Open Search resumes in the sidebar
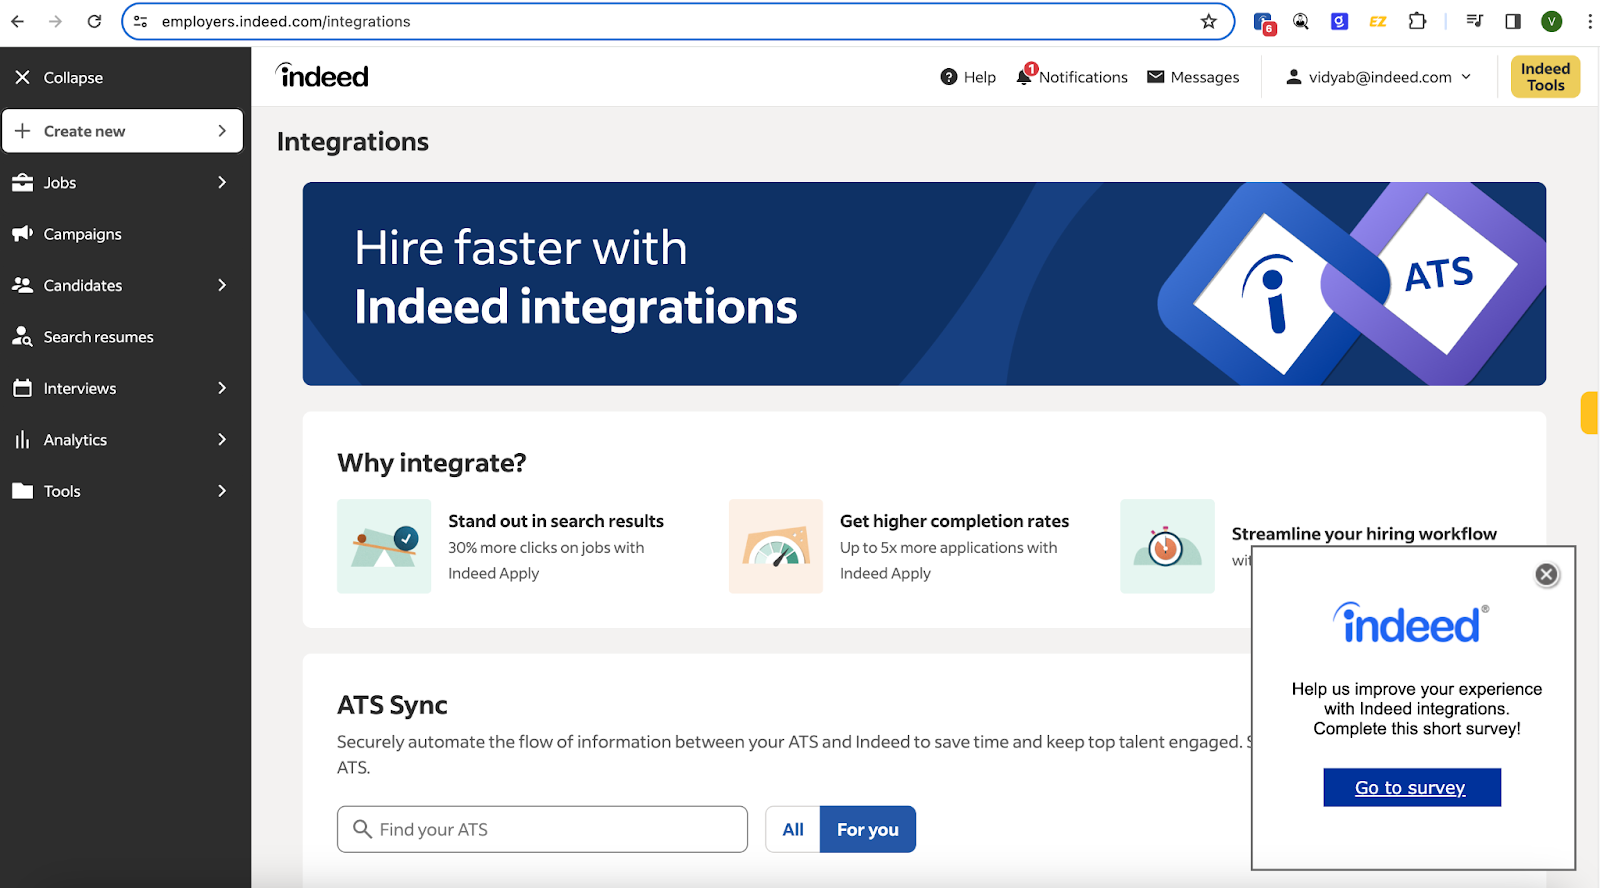 tap(99, 337)
